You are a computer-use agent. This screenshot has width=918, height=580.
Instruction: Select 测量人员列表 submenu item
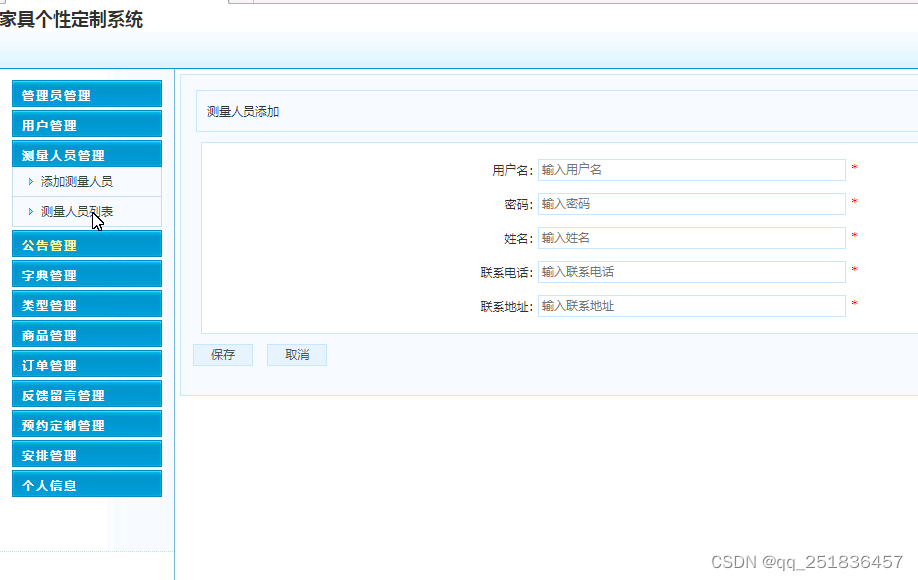[x=77, y=211]
